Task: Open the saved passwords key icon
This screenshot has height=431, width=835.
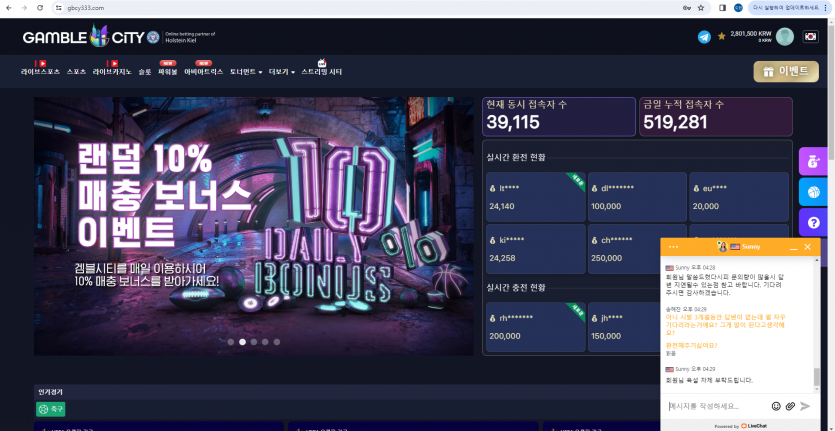Action: click(687, 8)
